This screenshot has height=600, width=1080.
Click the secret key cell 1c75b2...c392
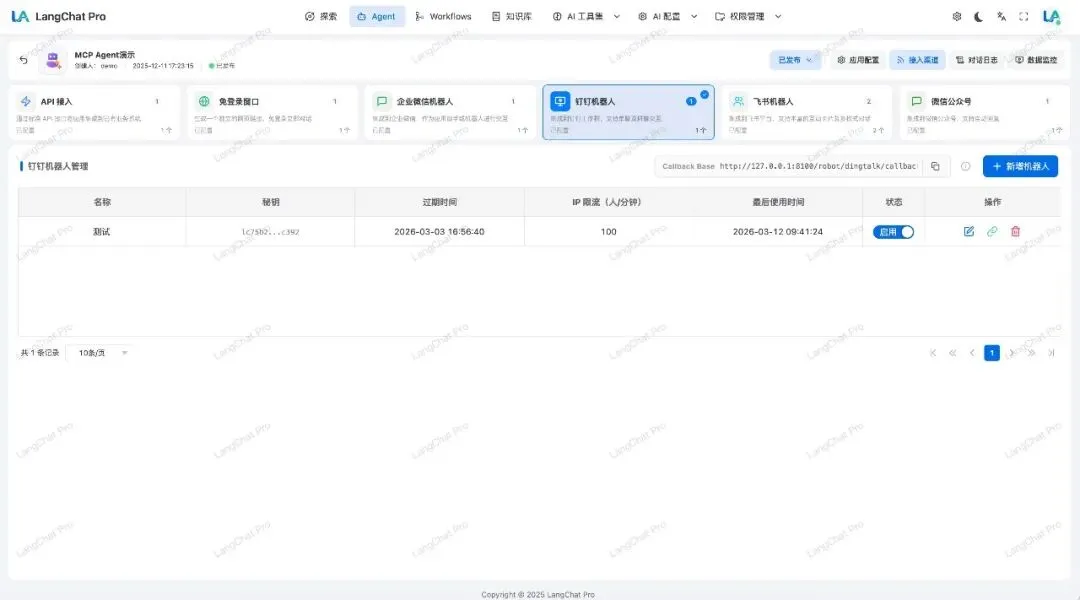(x=270, y=231)
